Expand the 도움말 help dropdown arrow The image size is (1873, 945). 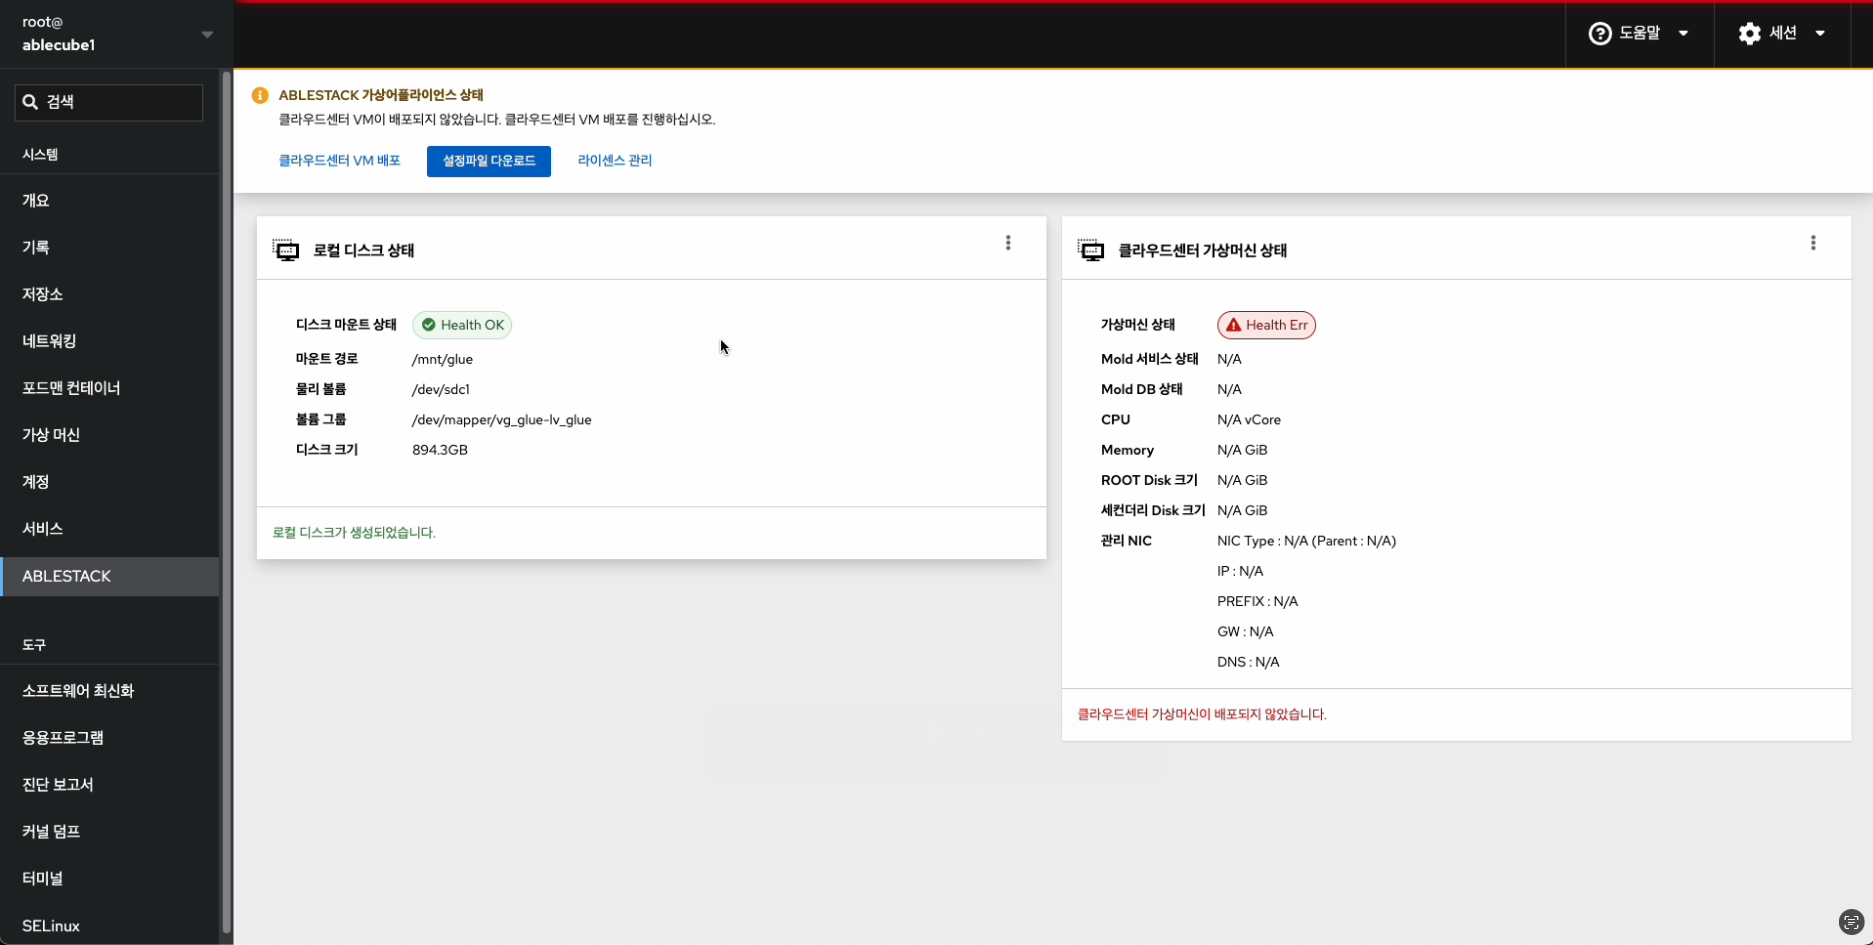[1684, 34]
